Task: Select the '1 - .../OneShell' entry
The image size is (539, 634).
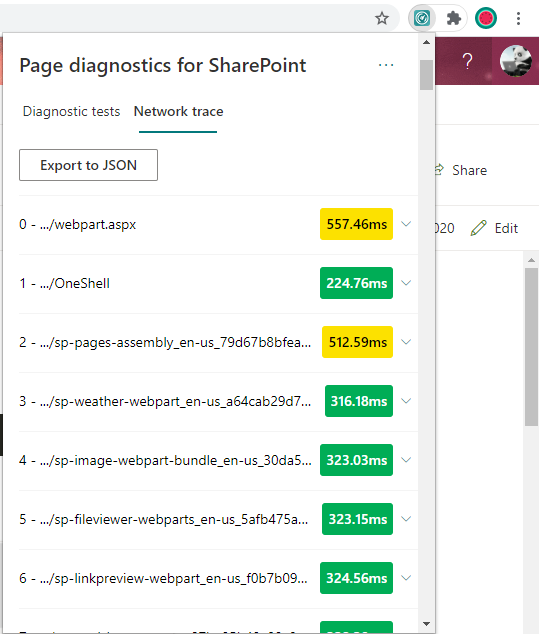Action: (x=64, y=283)
